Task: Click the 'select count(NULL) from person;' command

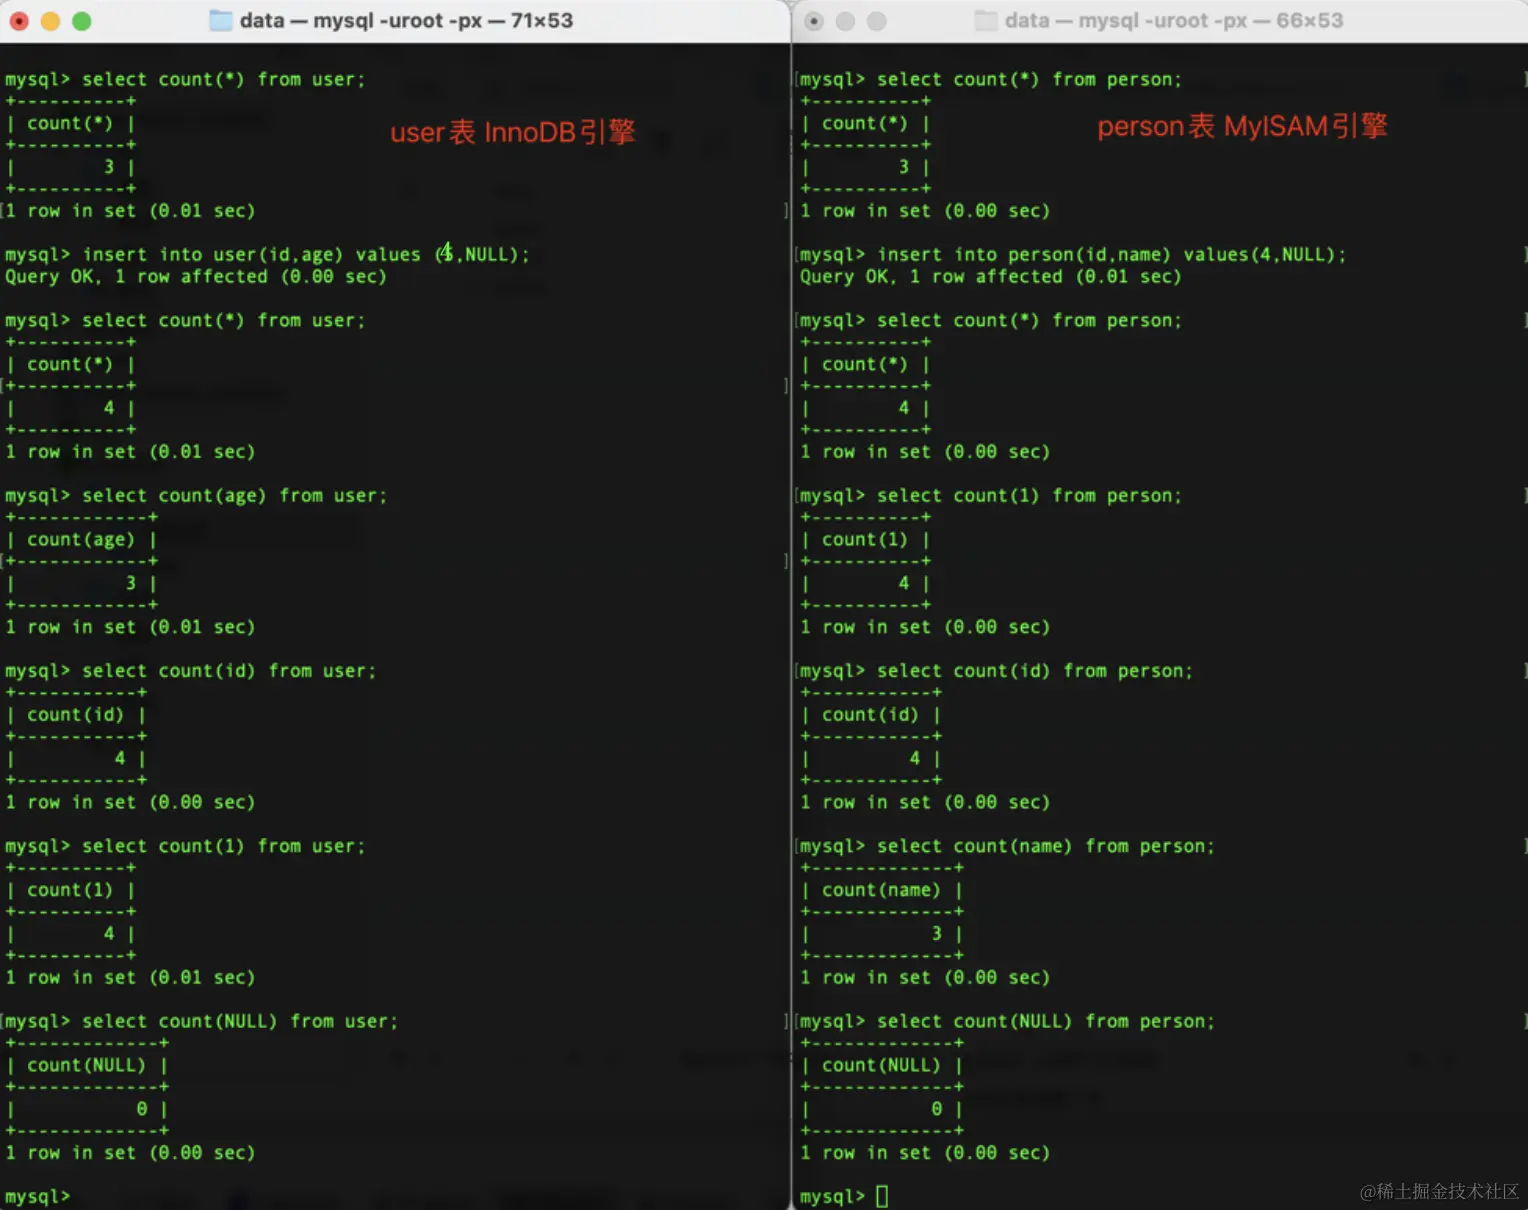Action: pos(1046,1021)
